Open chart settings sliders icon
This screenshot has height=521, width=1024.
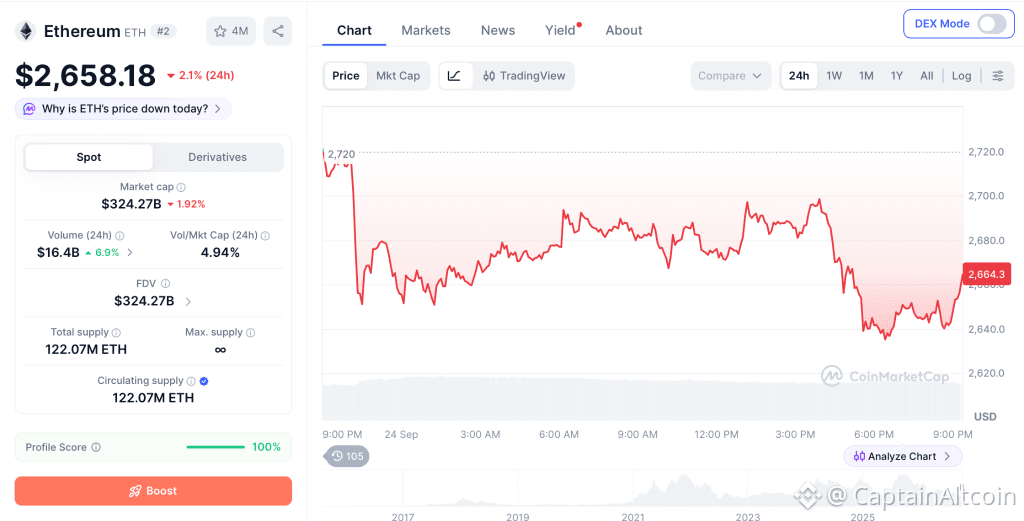(x=998, y=76)
